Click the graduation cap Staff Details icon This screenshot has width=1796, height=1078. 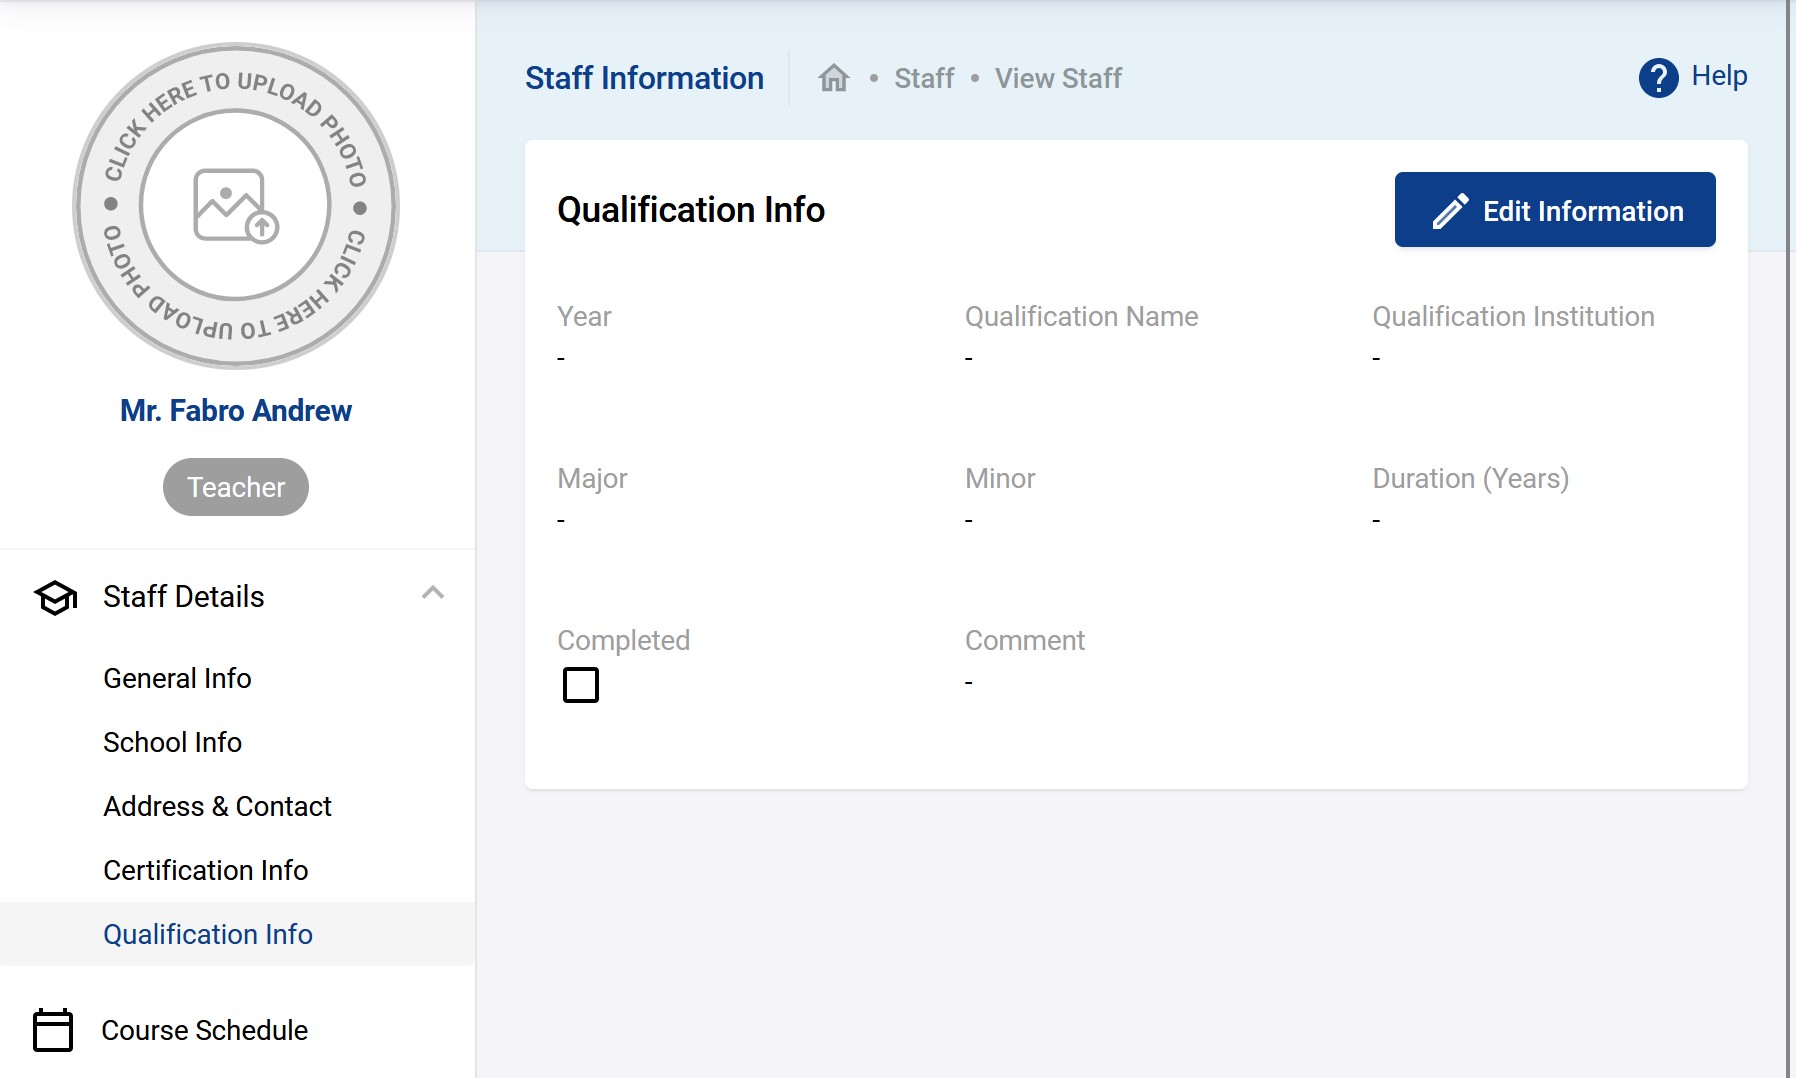(x=55, y=597)
